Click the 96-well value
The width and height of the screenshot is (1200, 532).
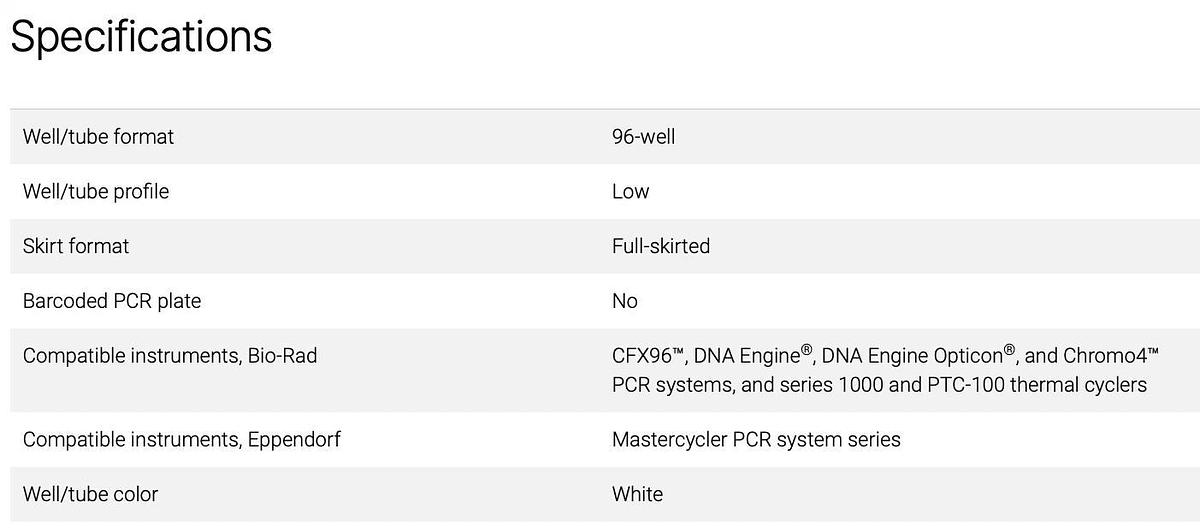643,136
